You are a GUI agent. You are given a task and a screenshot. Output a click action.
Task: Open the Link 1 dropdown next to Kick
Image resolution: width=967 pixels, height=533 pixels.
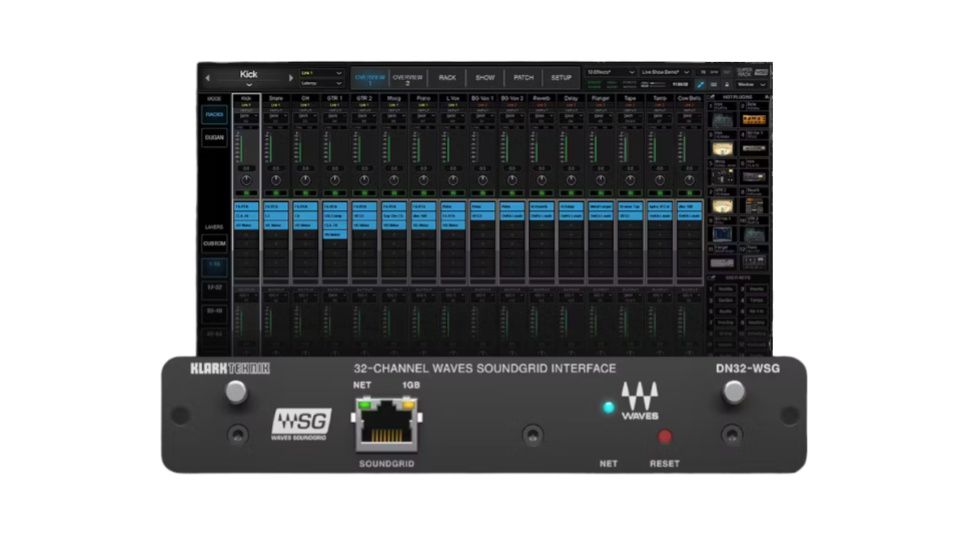pyautogui.click(x=321, y=73)
